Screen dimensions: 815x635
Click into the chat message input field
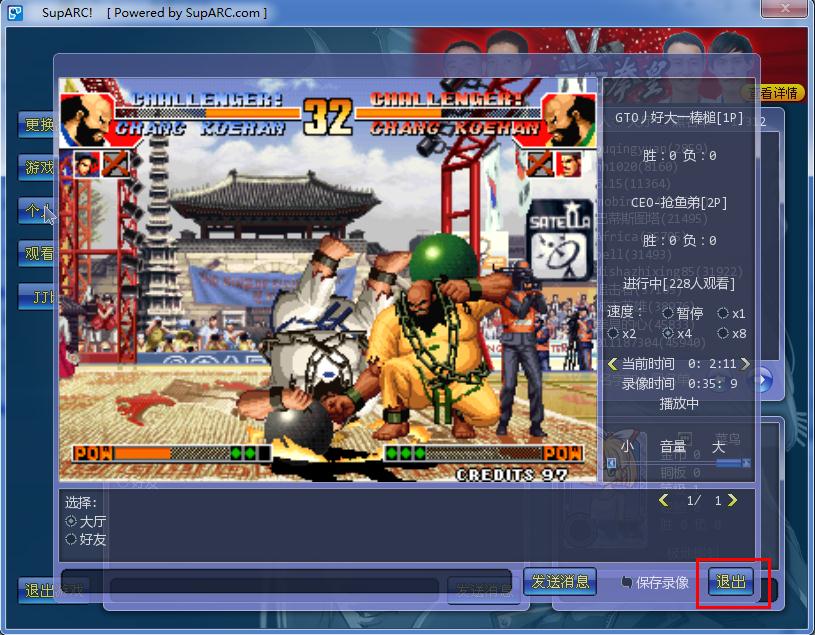click(x=286, y=581)
